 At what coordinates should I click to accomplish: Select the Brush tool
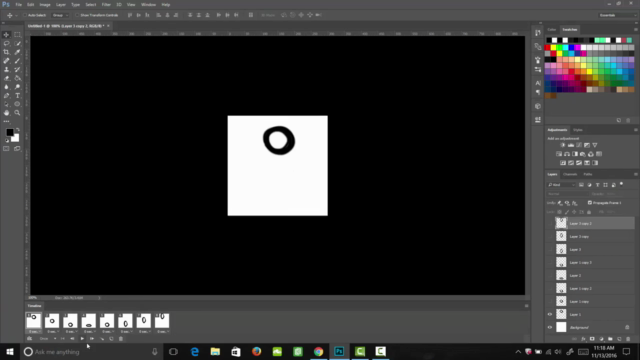click(17, 61)
